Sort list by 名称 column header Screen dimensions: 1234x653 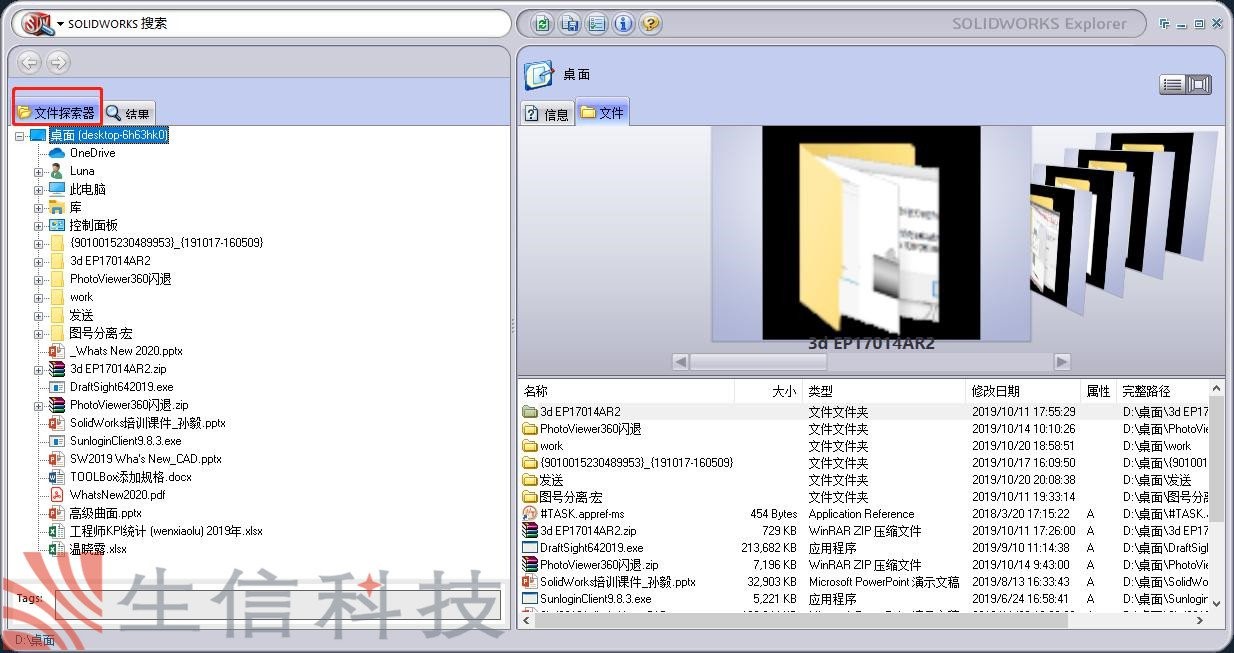click(x=626, y=391)
